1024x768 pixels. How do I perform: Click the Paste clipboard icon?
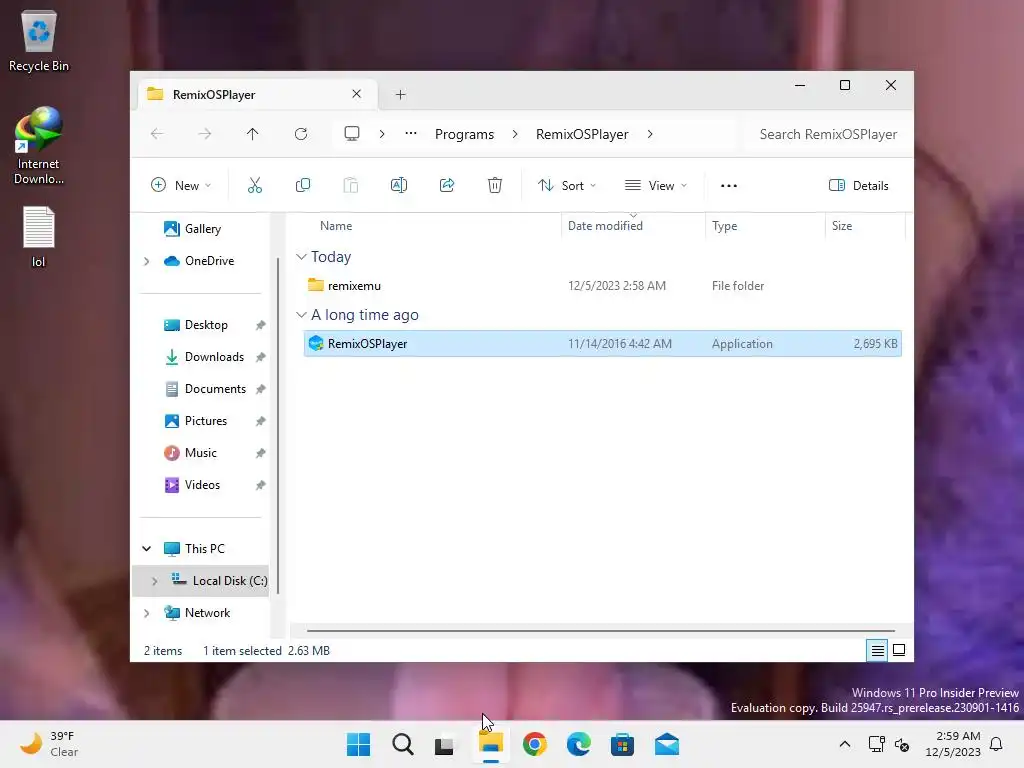point(351,185)
